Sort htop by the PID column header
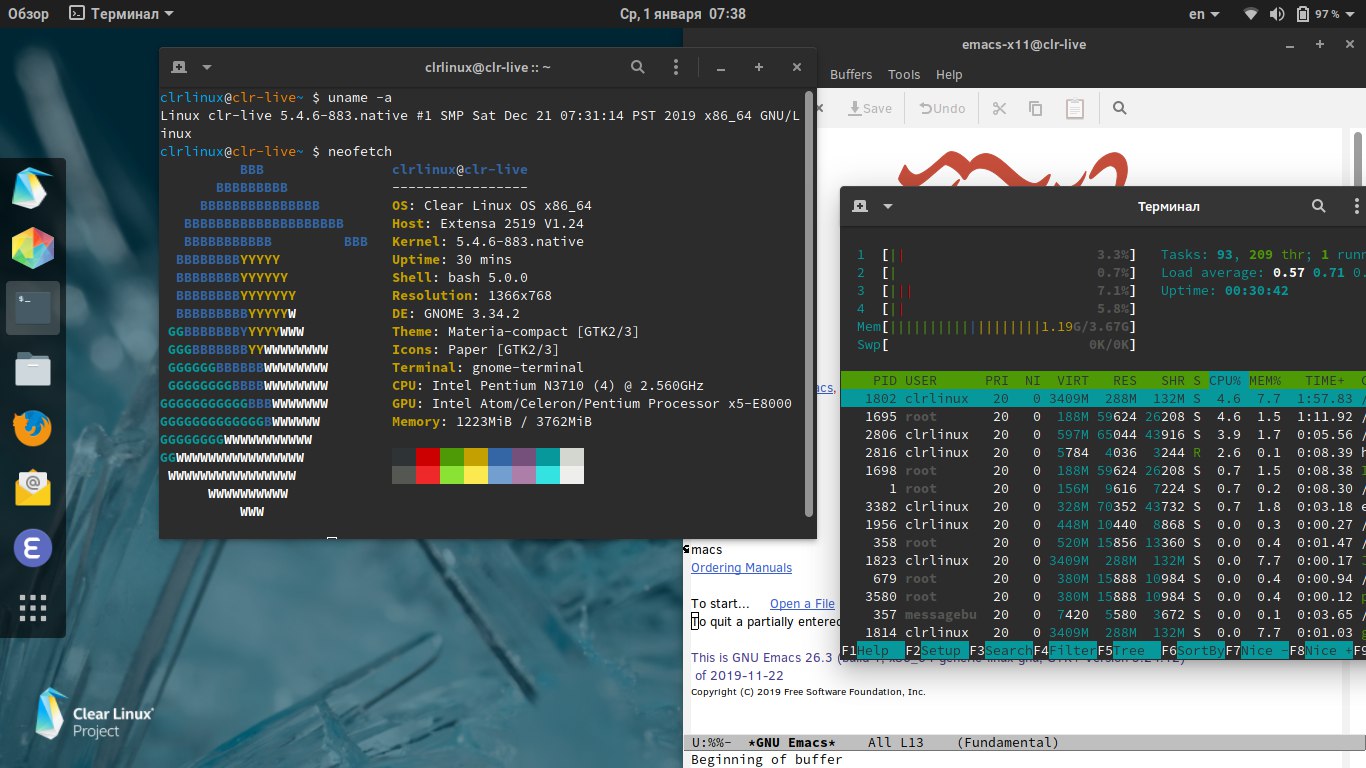The image size is (1366, 768). [x=885, y=381]
